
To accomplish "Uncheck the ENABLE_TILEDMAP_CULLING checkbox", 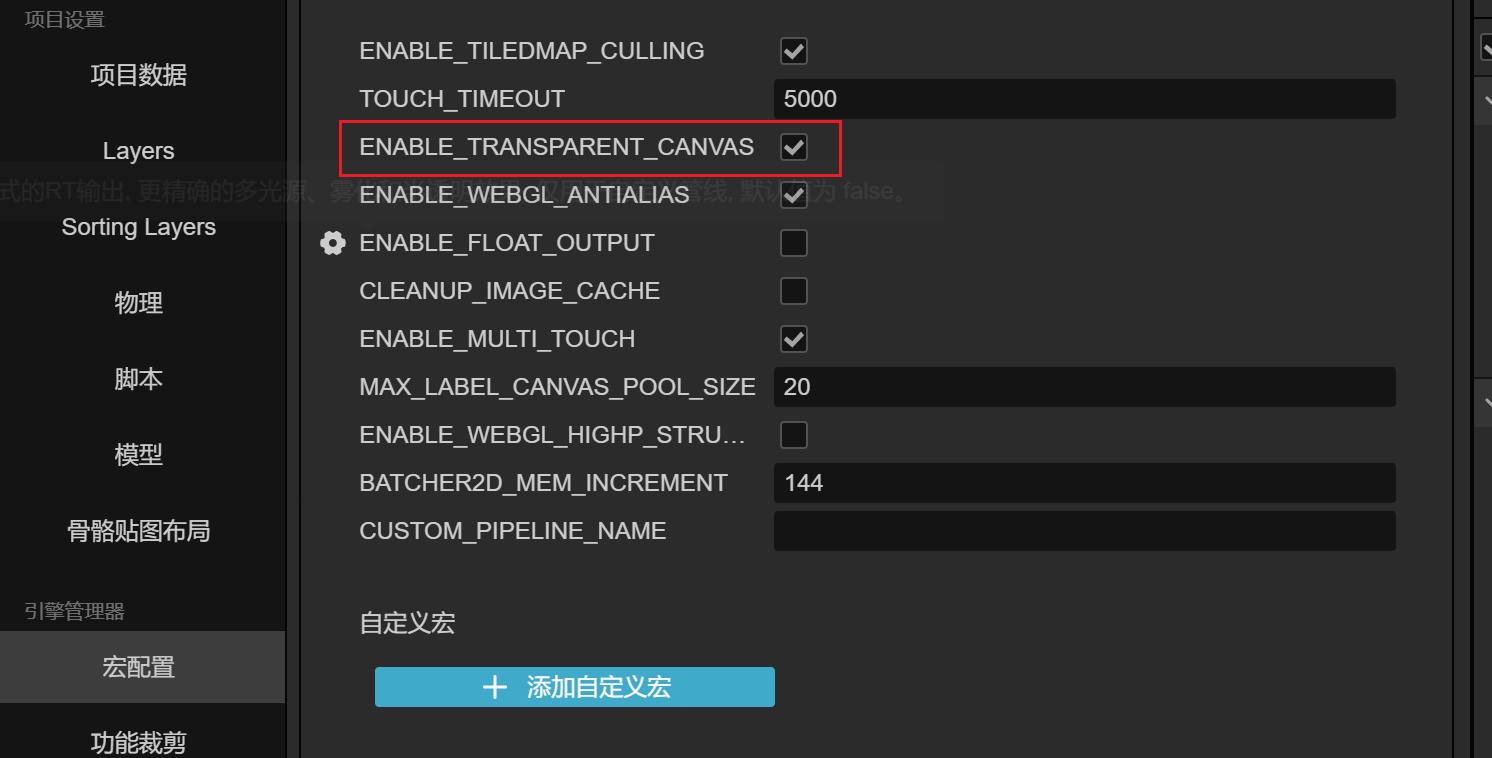I will click(x=794, y=51).
